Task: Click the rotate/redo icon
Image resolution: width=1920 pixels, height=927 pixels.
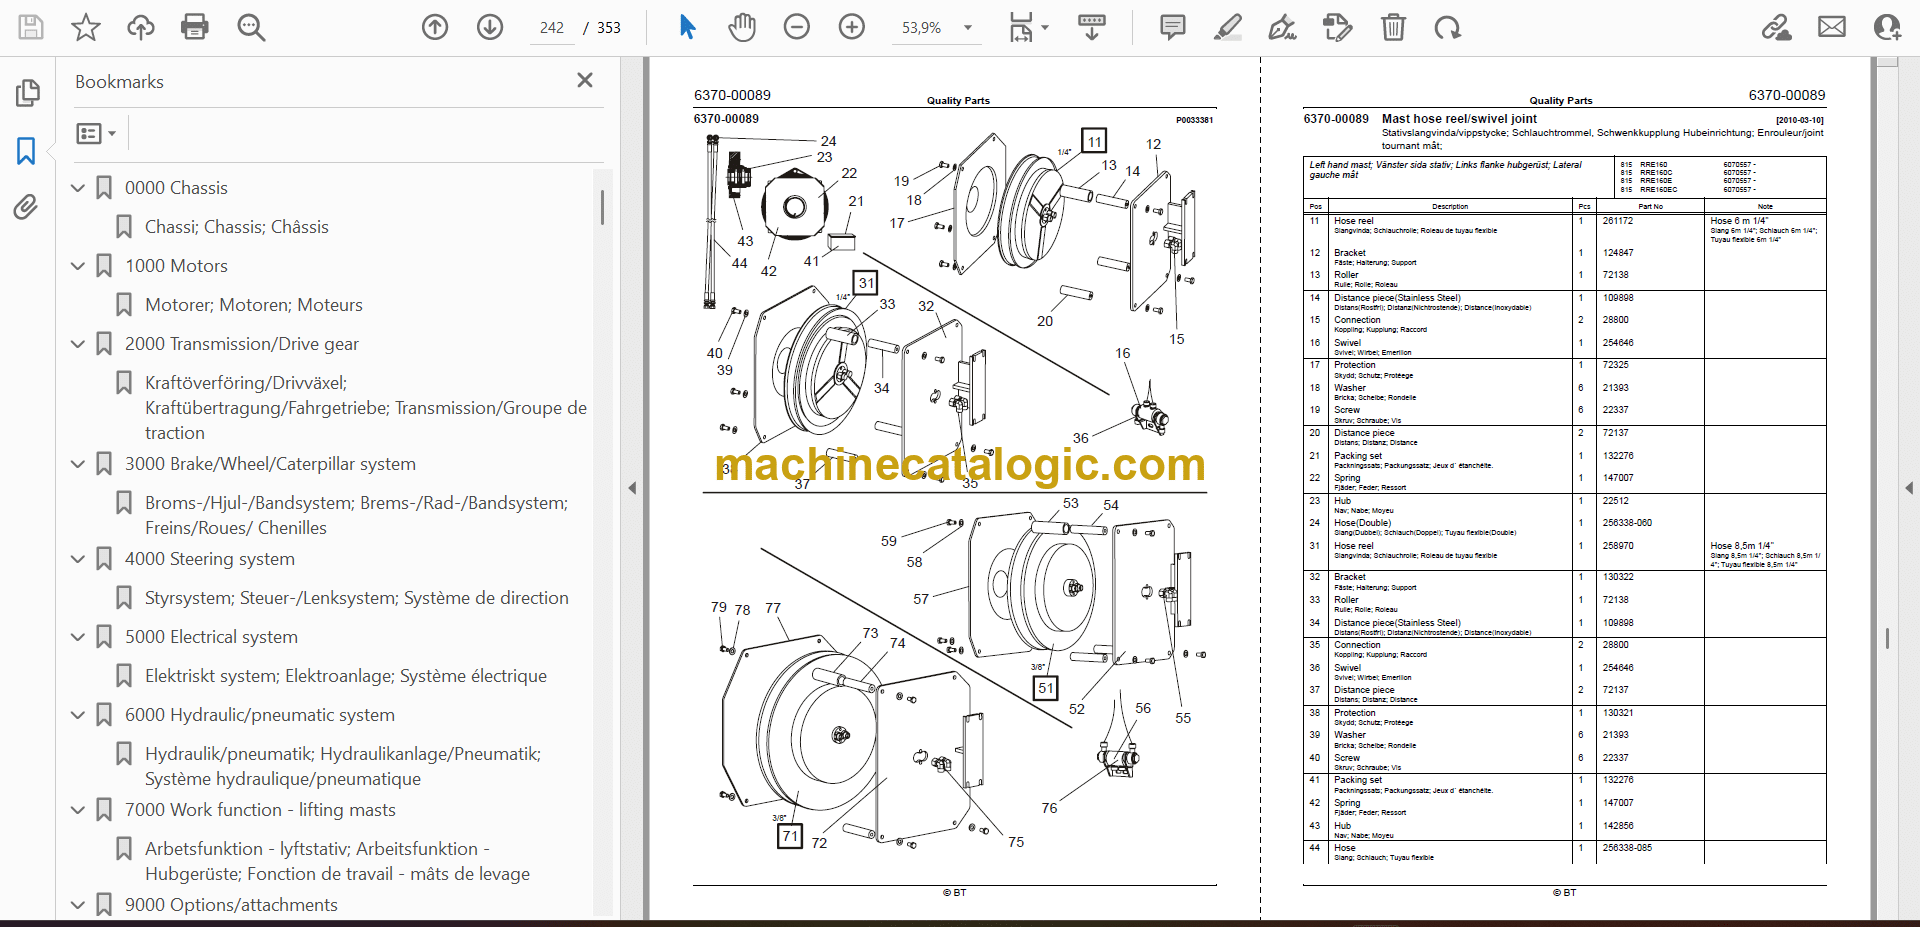Action: (1447, 27)
